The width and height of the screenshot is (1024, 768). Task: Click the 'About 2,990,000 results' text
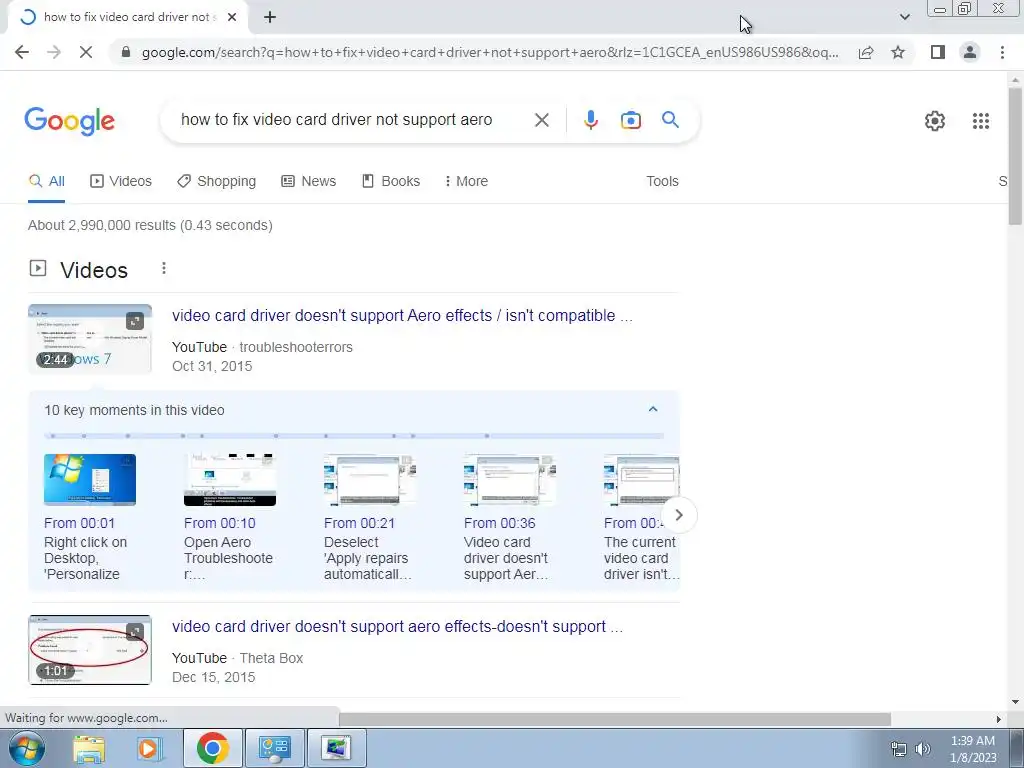[150, 225]
